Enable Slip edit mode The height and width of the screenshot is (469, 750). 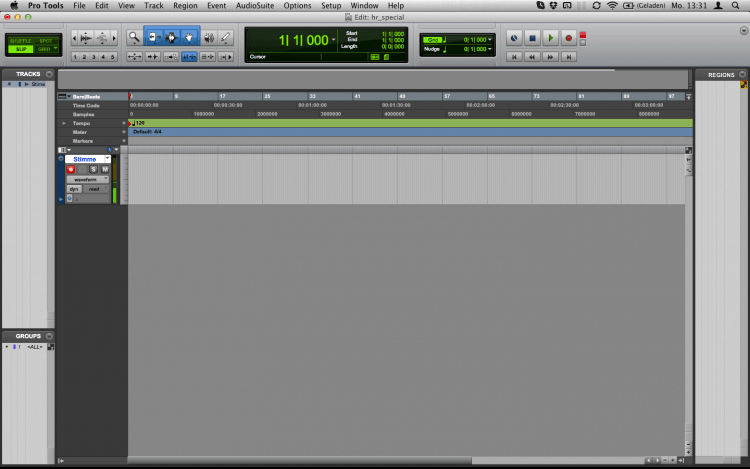pos(20,49)
